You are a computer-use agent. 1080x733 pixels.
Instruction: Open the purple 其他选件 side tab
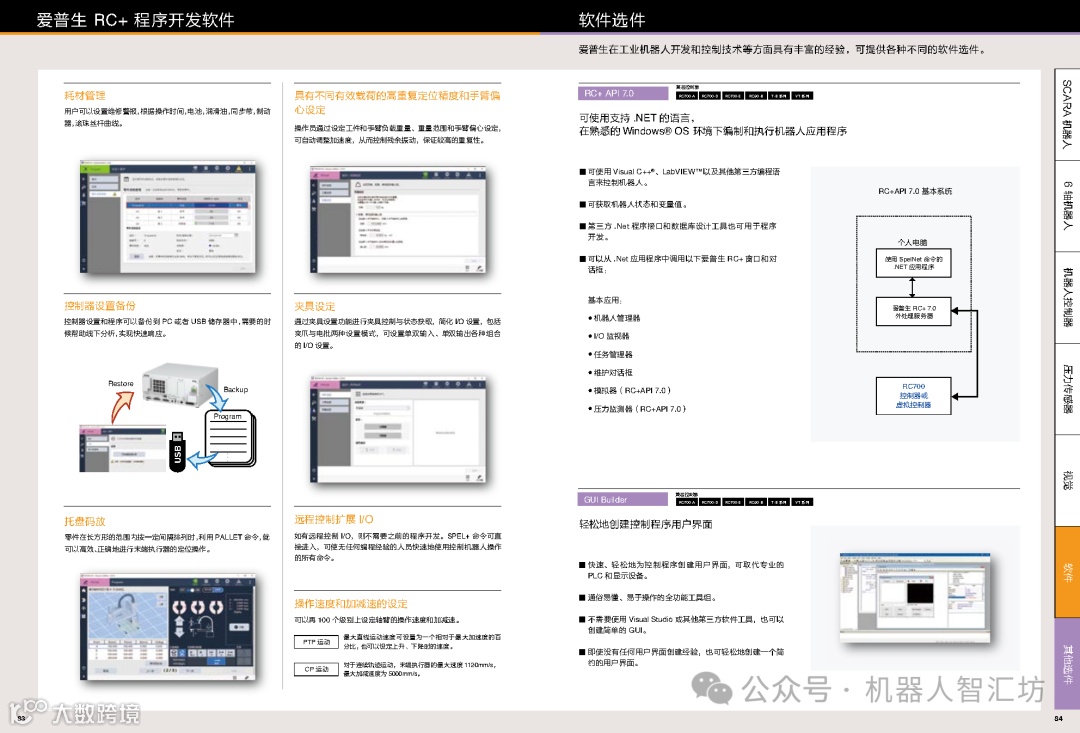click(1067, 664)
